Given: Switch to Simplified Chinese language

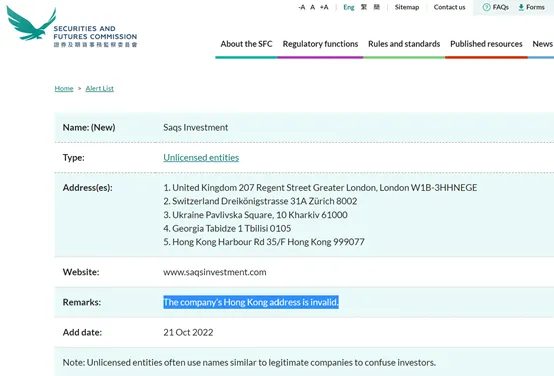Looking at the screenshot, I should (377, 7).
